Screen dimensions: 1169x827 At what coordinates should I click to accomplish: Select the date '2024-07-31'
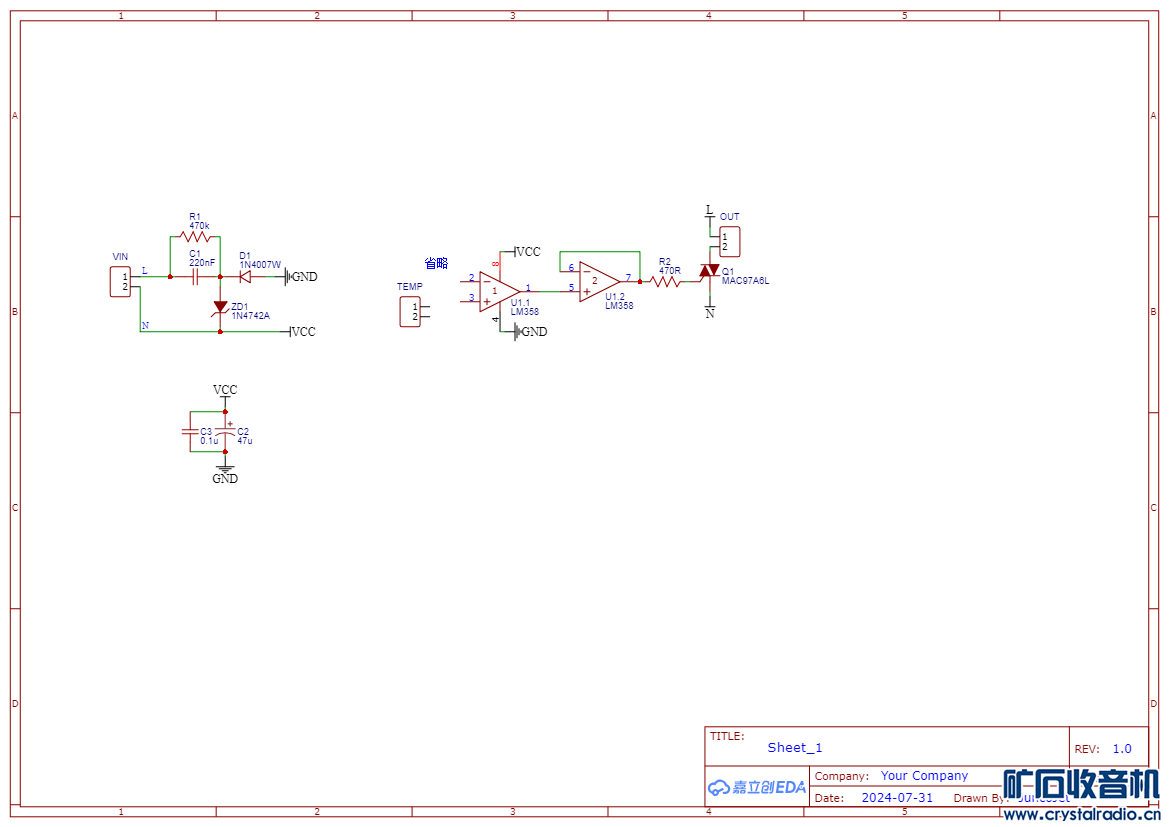[x=897, y=798]
